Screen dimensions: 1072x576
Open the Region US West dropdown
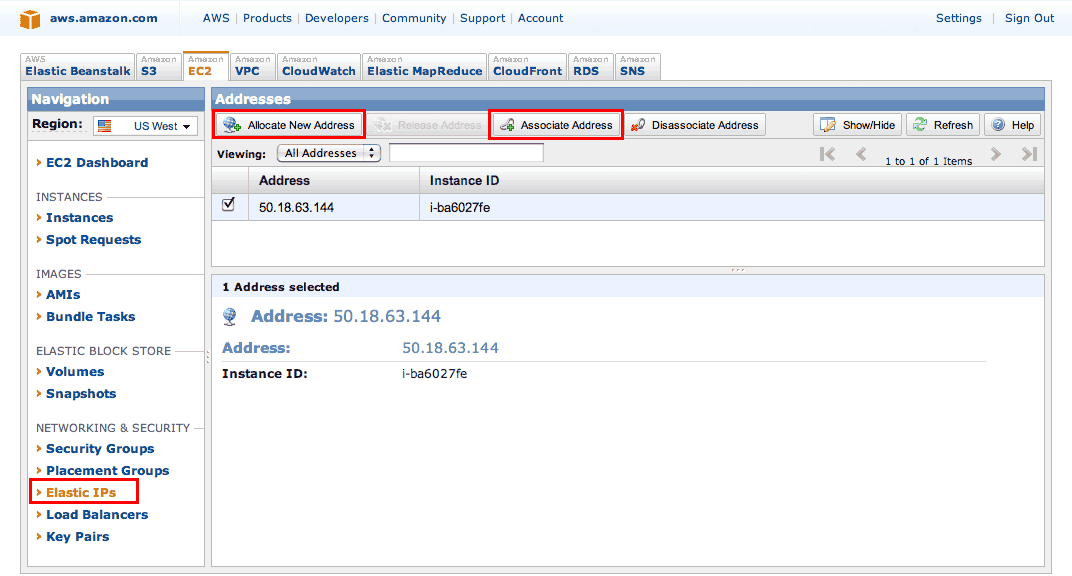point(146,126)
